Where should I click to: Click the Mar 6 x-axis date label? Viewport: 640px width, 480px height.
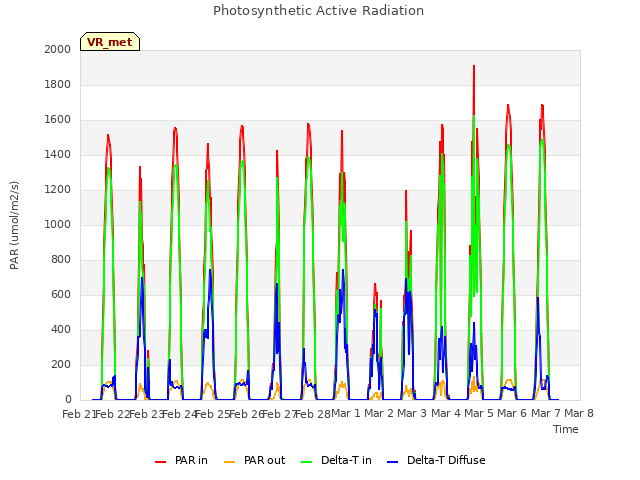512,413
